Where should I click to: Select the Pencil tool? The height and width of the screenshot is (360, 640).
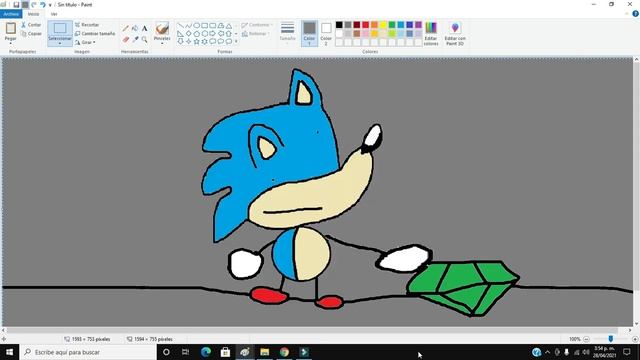point(126,28)
